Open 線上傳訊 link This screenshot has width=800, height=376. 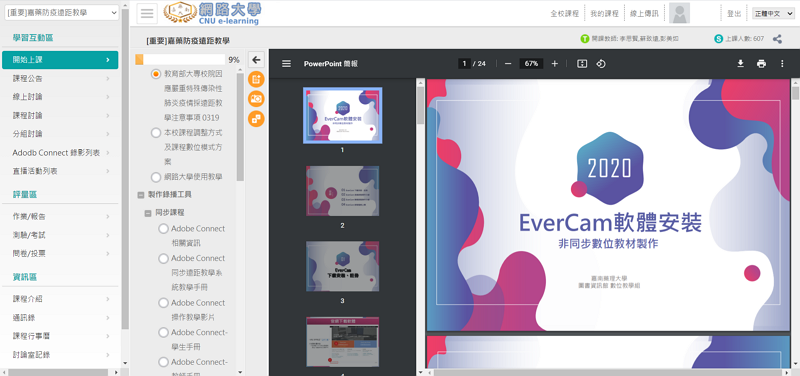[x=644, y=14]
